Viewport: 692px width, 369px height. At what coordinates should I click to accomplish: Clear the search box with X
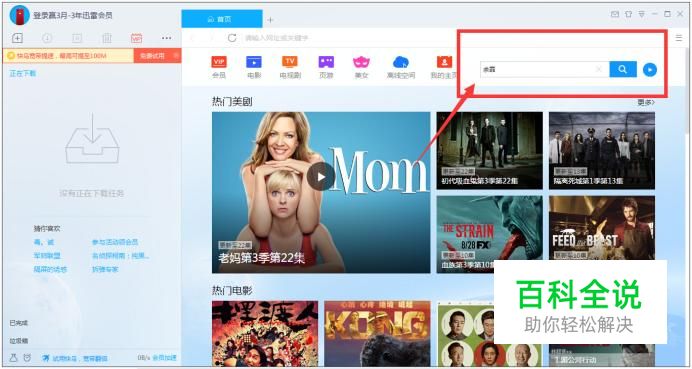pyautogui.click(x=599, y=69)
